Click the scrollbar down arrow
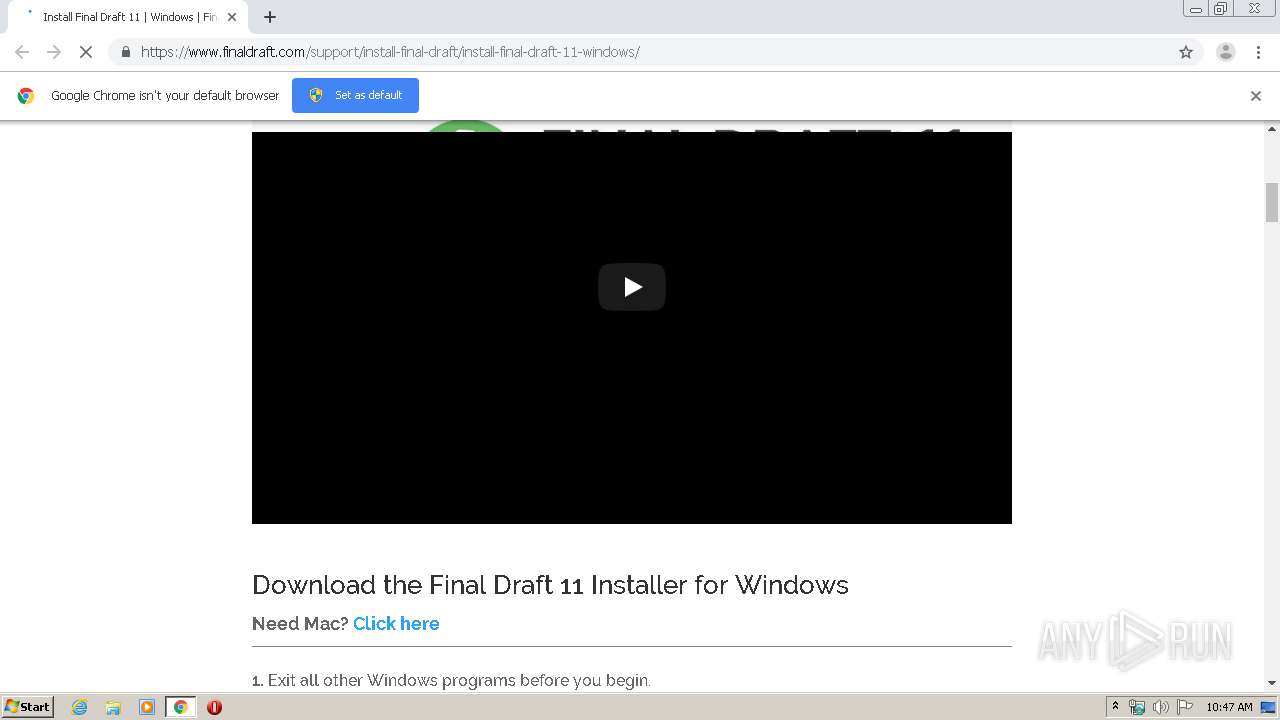This screenshot has width=1280, height=720. (1272, 683)
